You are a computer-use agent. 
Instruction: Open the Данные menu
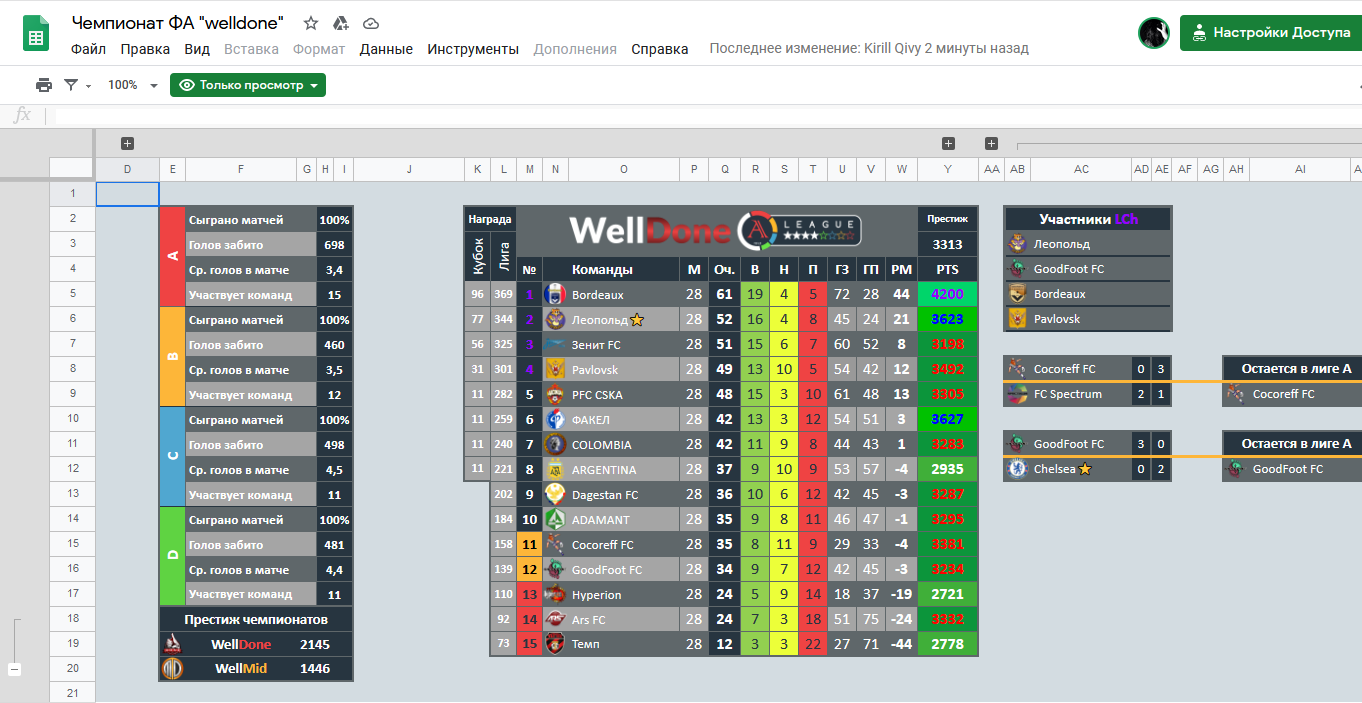tap(386, 49)
